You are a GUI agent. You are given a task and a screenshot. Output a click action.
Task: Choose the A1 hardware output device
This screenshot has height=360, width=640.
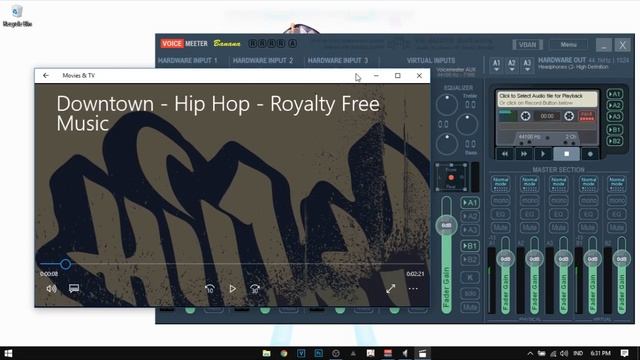[496, 65]
